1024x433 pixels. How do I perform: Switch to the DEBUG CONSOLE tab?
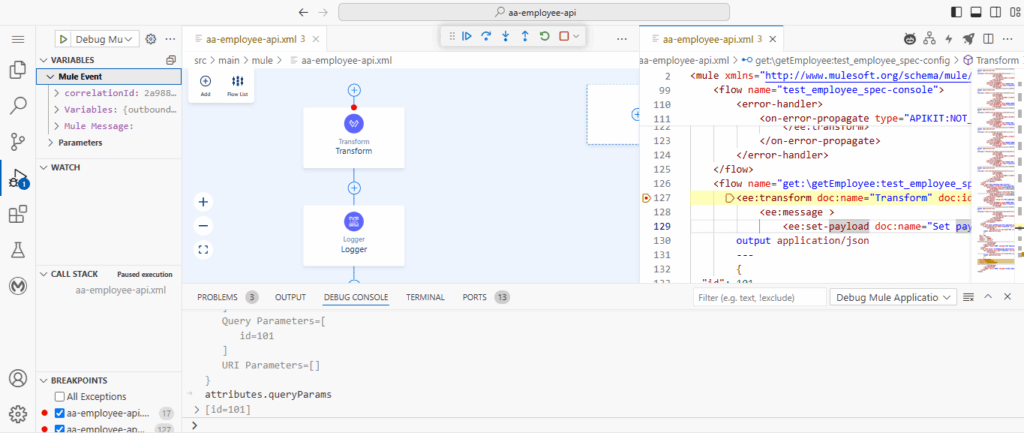356,297
